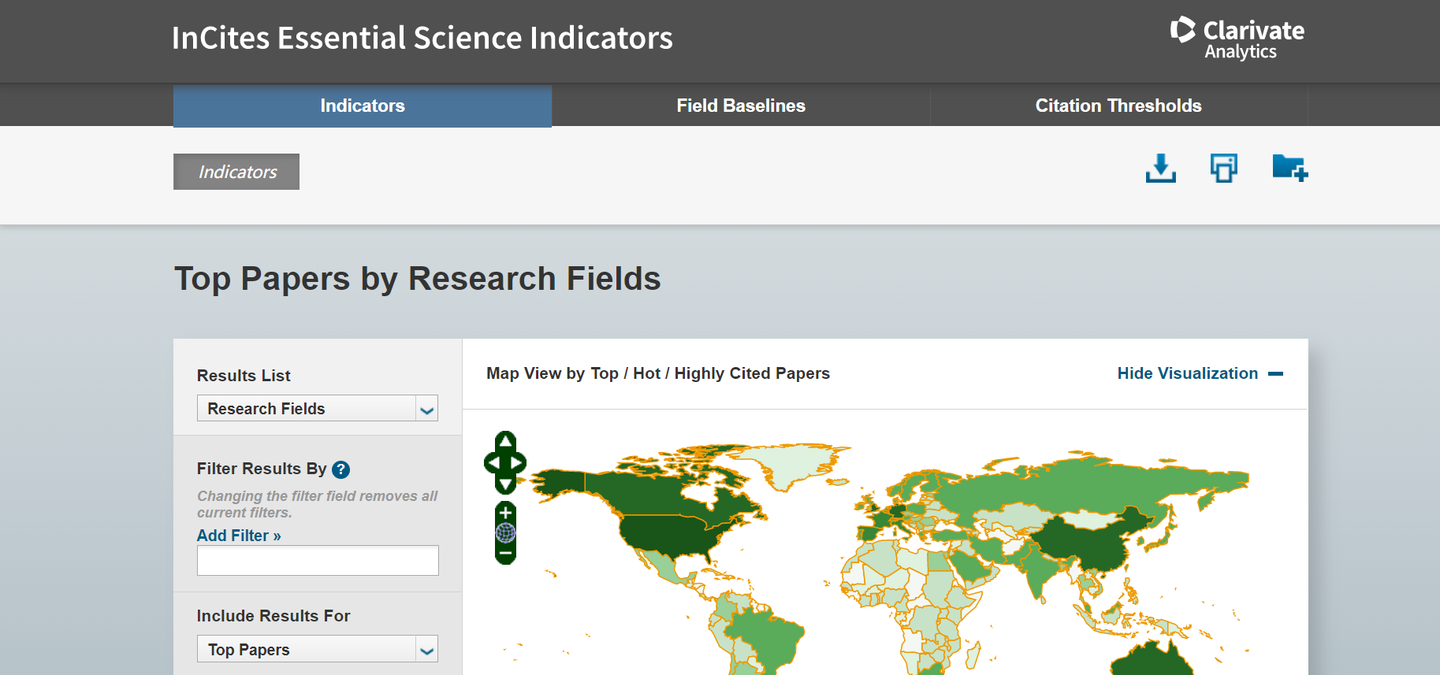Select the Indicators tab

tap(362, 106)
